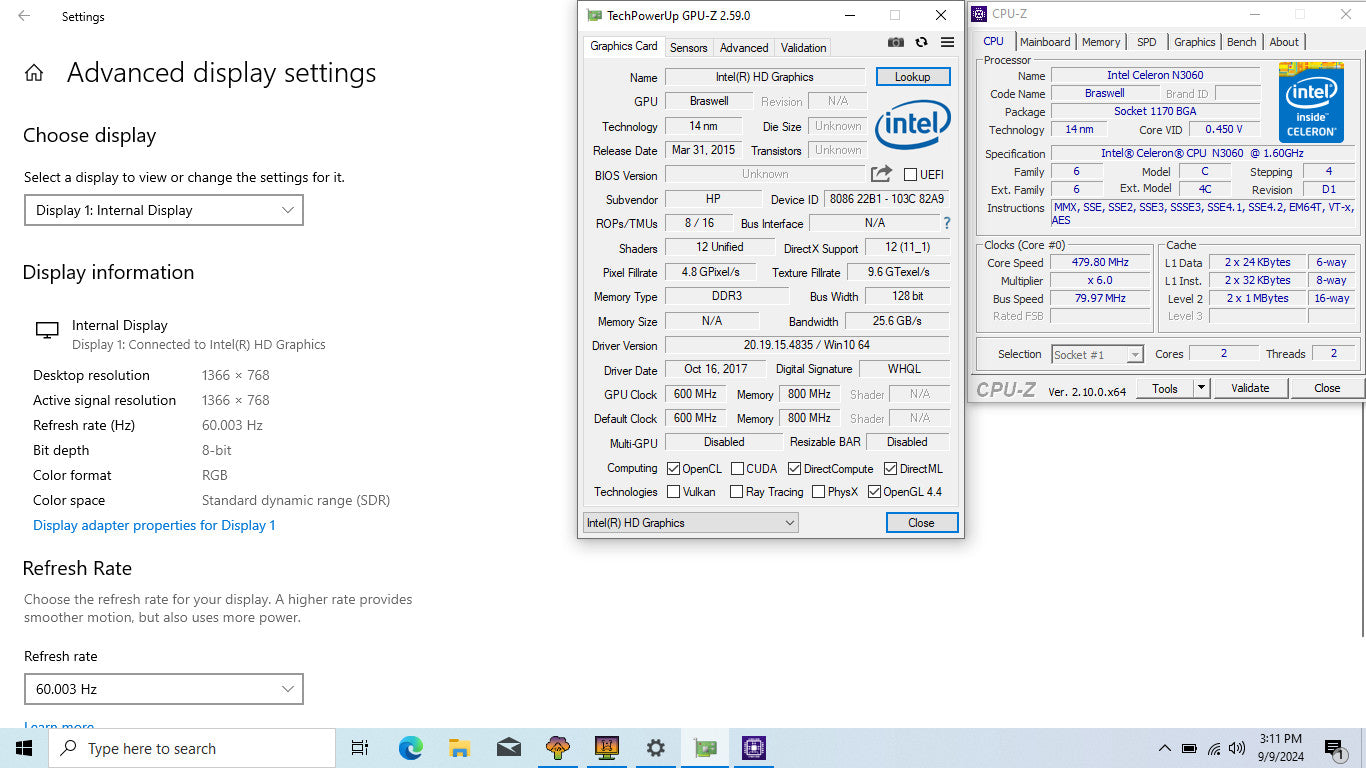This screenshot has height=768, width=1366.
Task: Click the Wi-Fi network tray icon
Action: tap(1214, 748)
